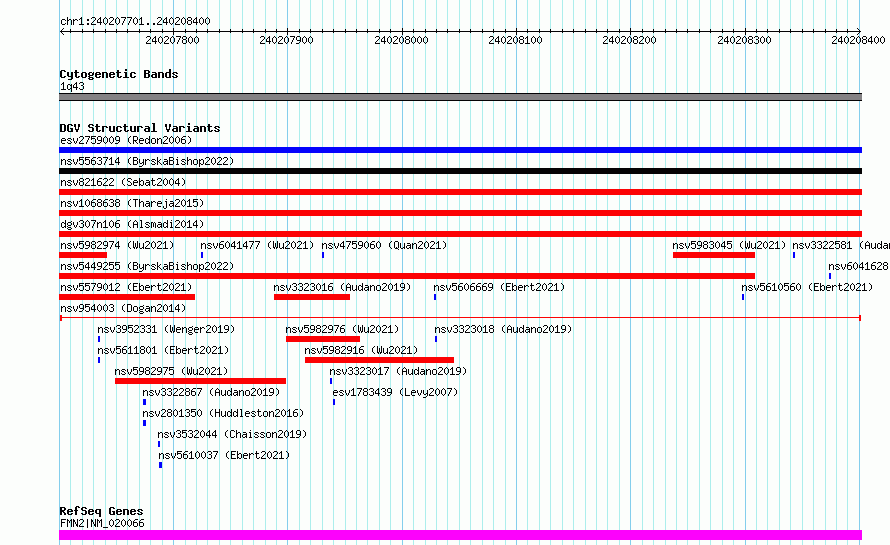Viewport: 890px width, 545px height.
Task: Open nsv1068638 (Thareja2015) variant label
Action: 132,203
